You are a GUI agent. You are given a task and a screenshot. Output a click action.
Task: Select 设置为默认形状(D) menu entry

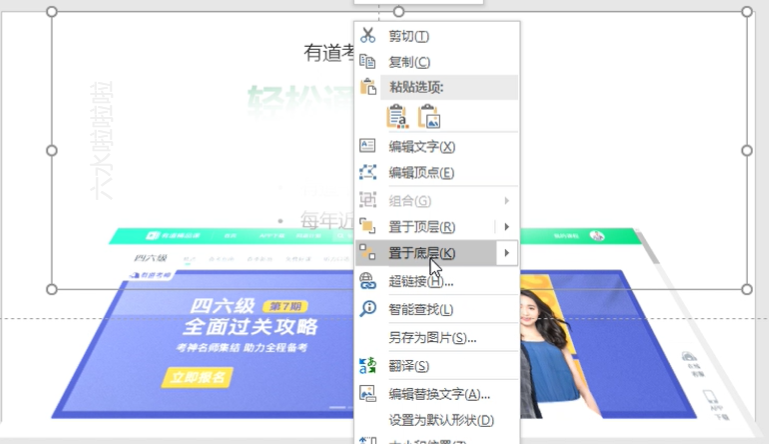pos(436,420)
